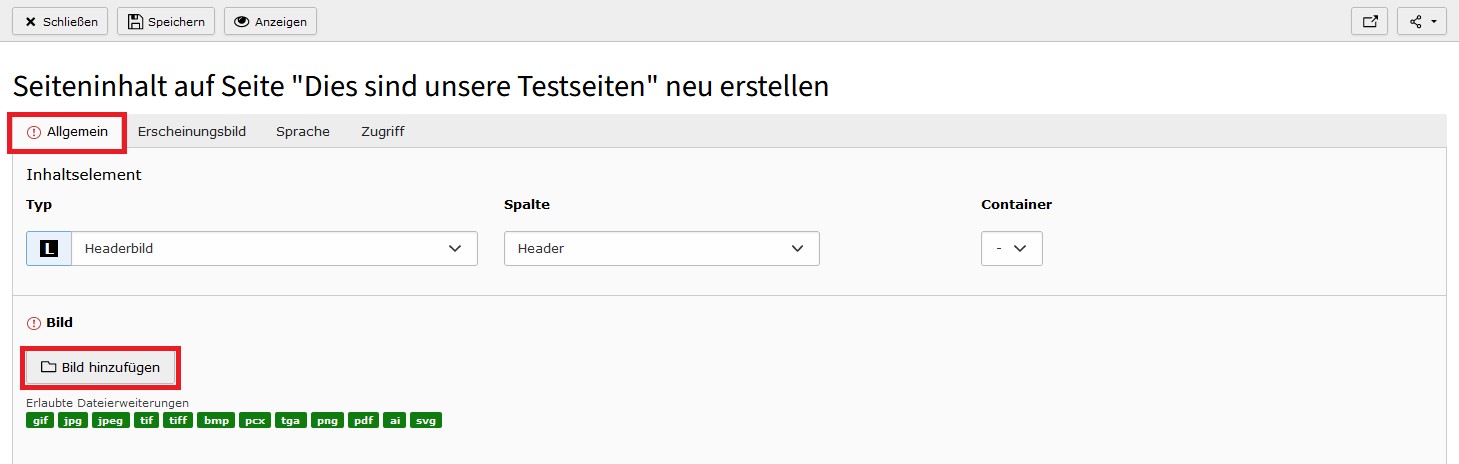This screenshot has width=1459, height=464.
Task: Click the gif file extension badge
Action: tap(40, 421)
